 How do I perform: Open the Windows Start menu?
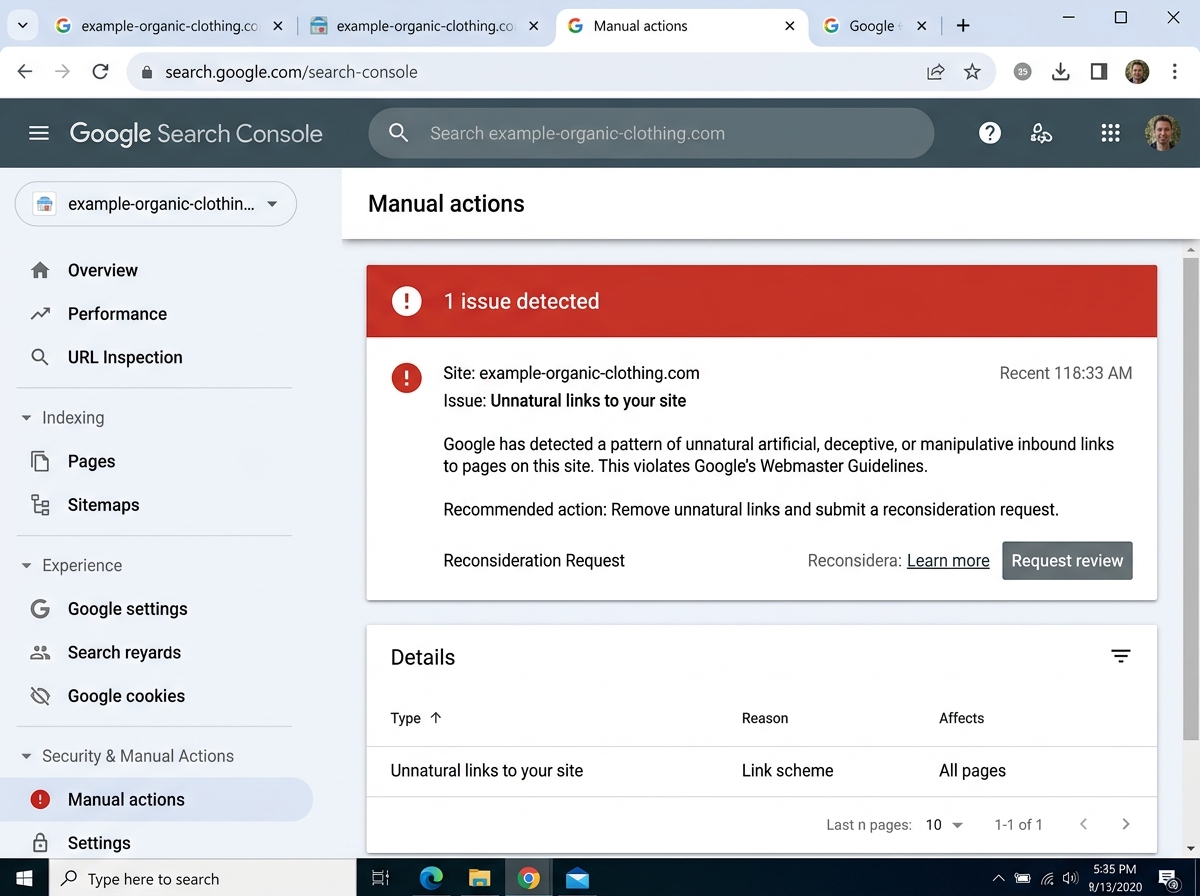(x=25, y=878)
